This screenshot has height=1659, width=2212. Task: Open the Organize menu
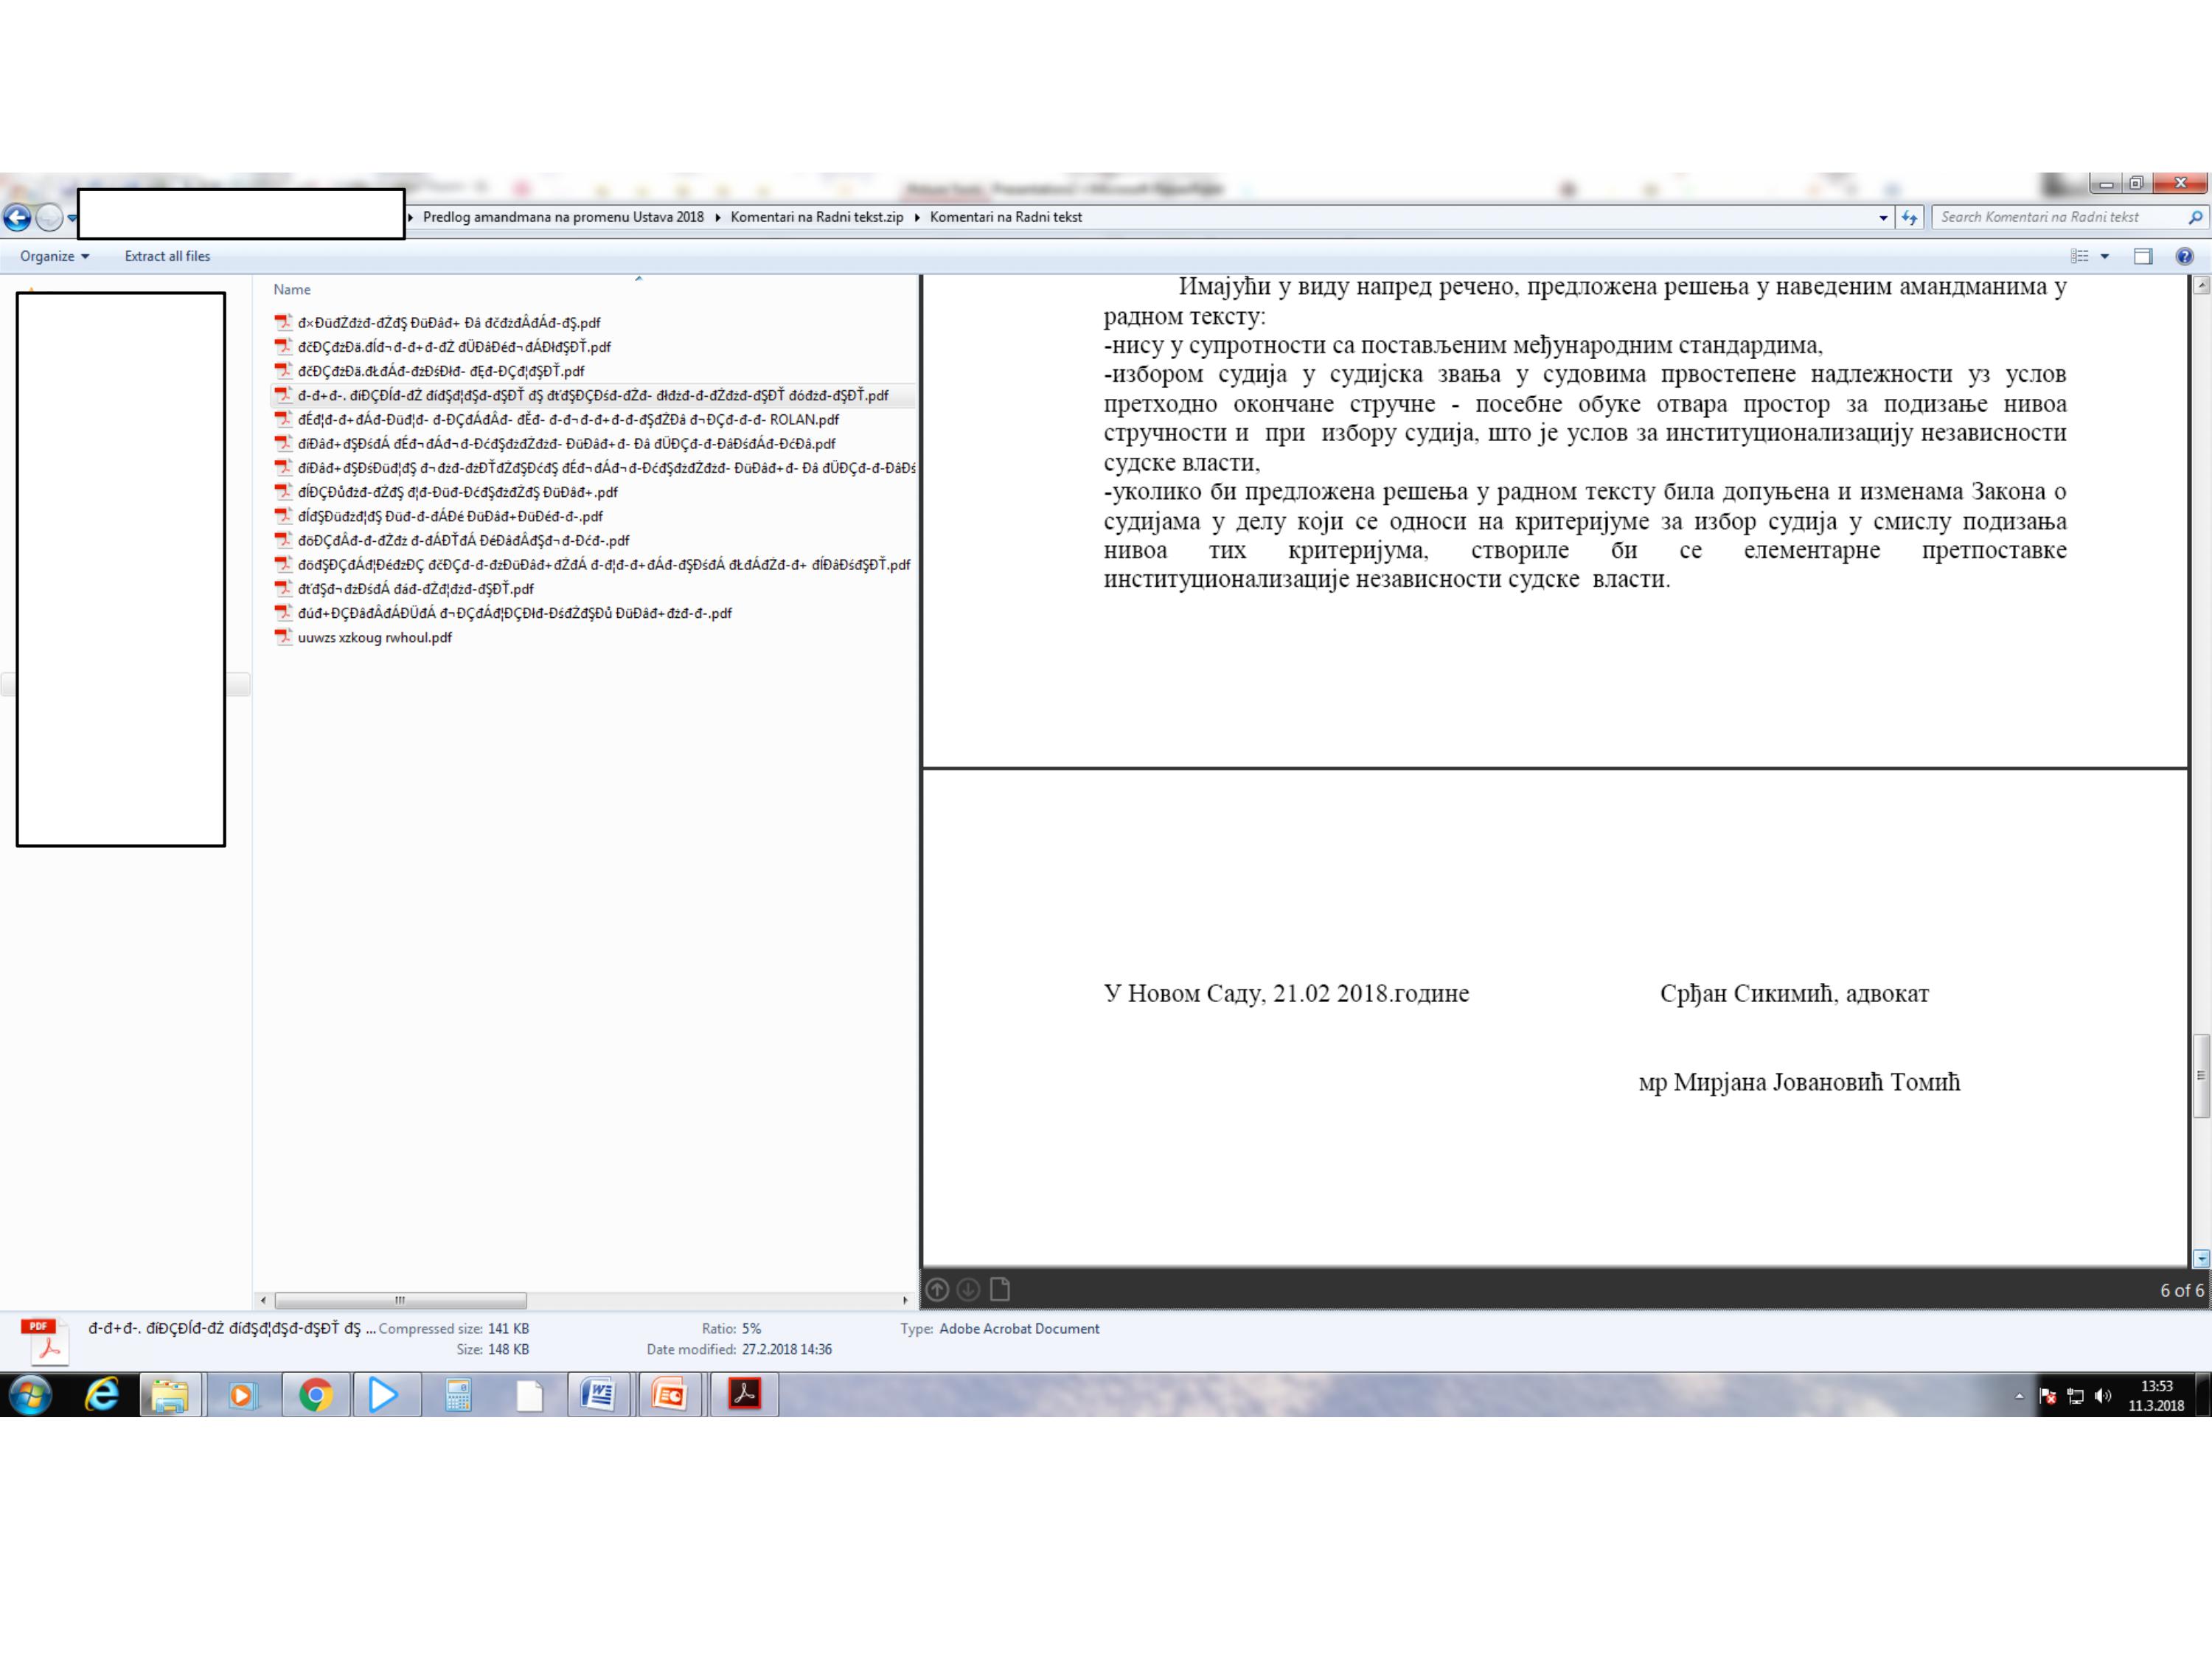click(54, 256)
